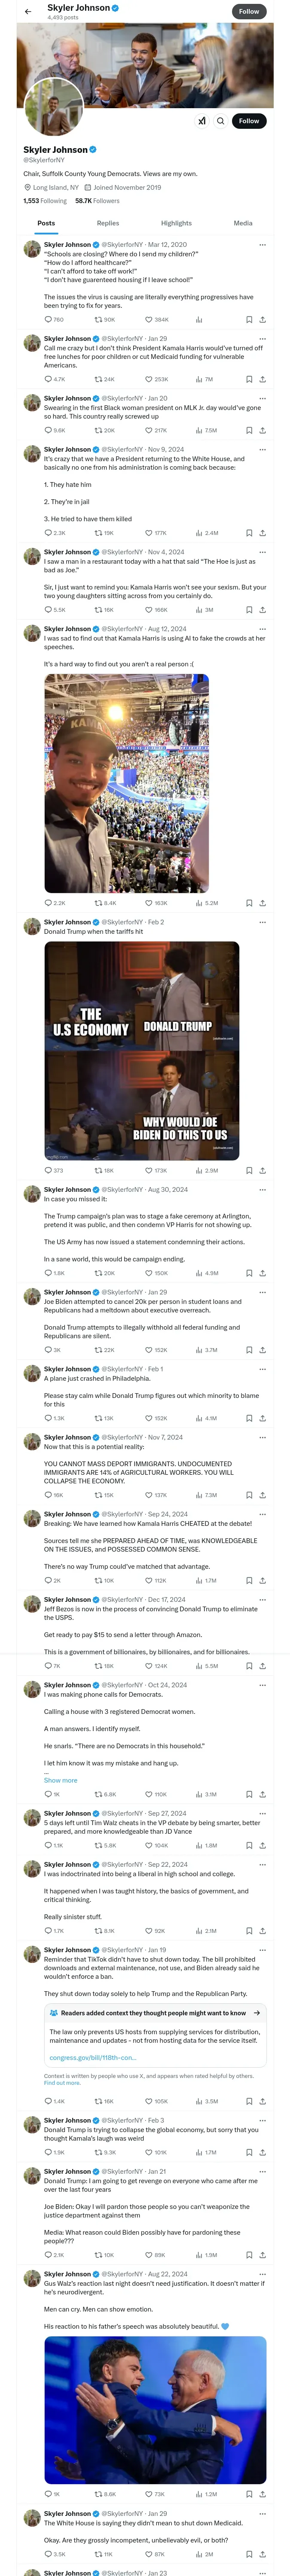
Task: Click the Follow button beside the search icon
Action: click(x=249, y=121)
